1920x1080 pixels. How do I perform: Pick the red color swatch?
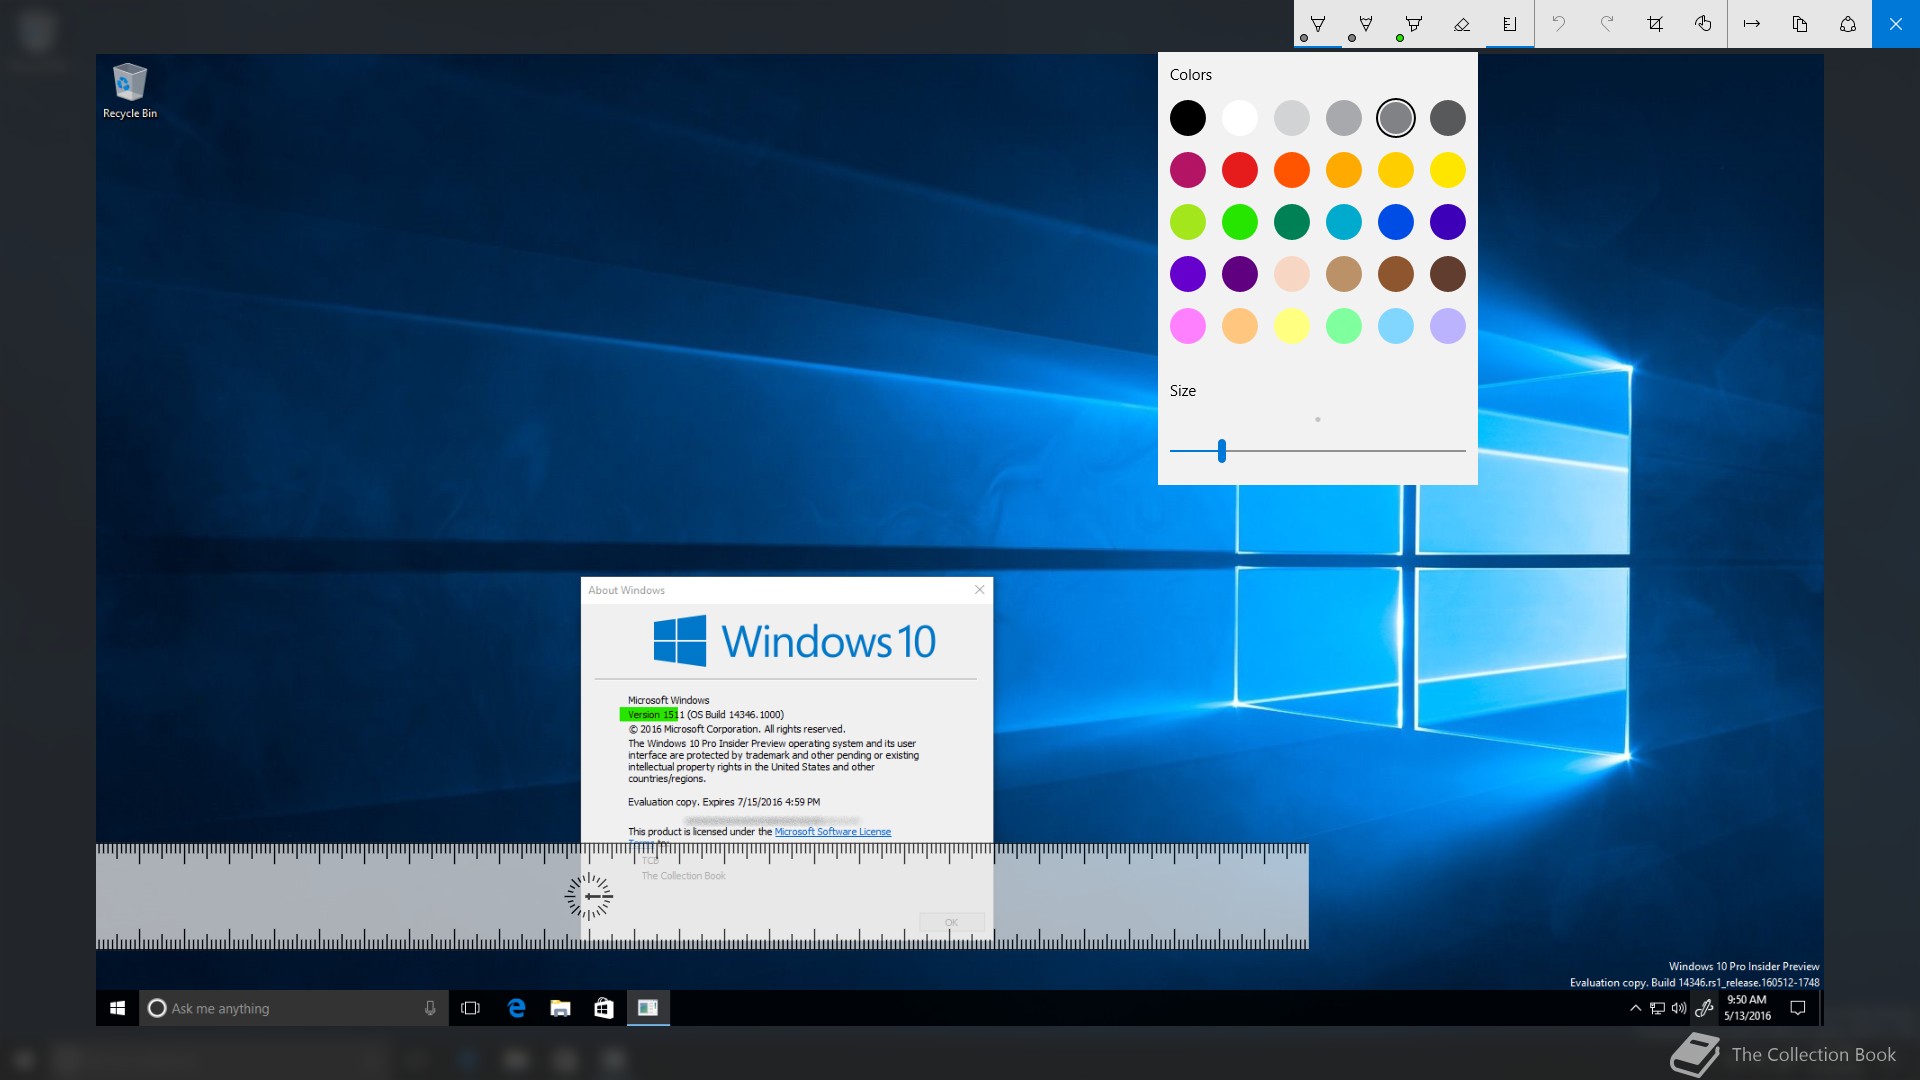pyautogui.click(x=1240, y=170)
